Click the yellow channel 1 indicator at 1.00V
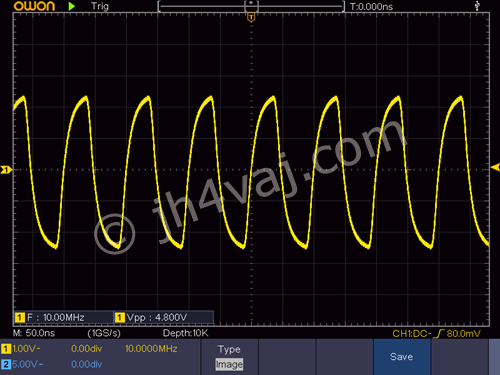The image size is (500, 375). (x=6, y=349)
